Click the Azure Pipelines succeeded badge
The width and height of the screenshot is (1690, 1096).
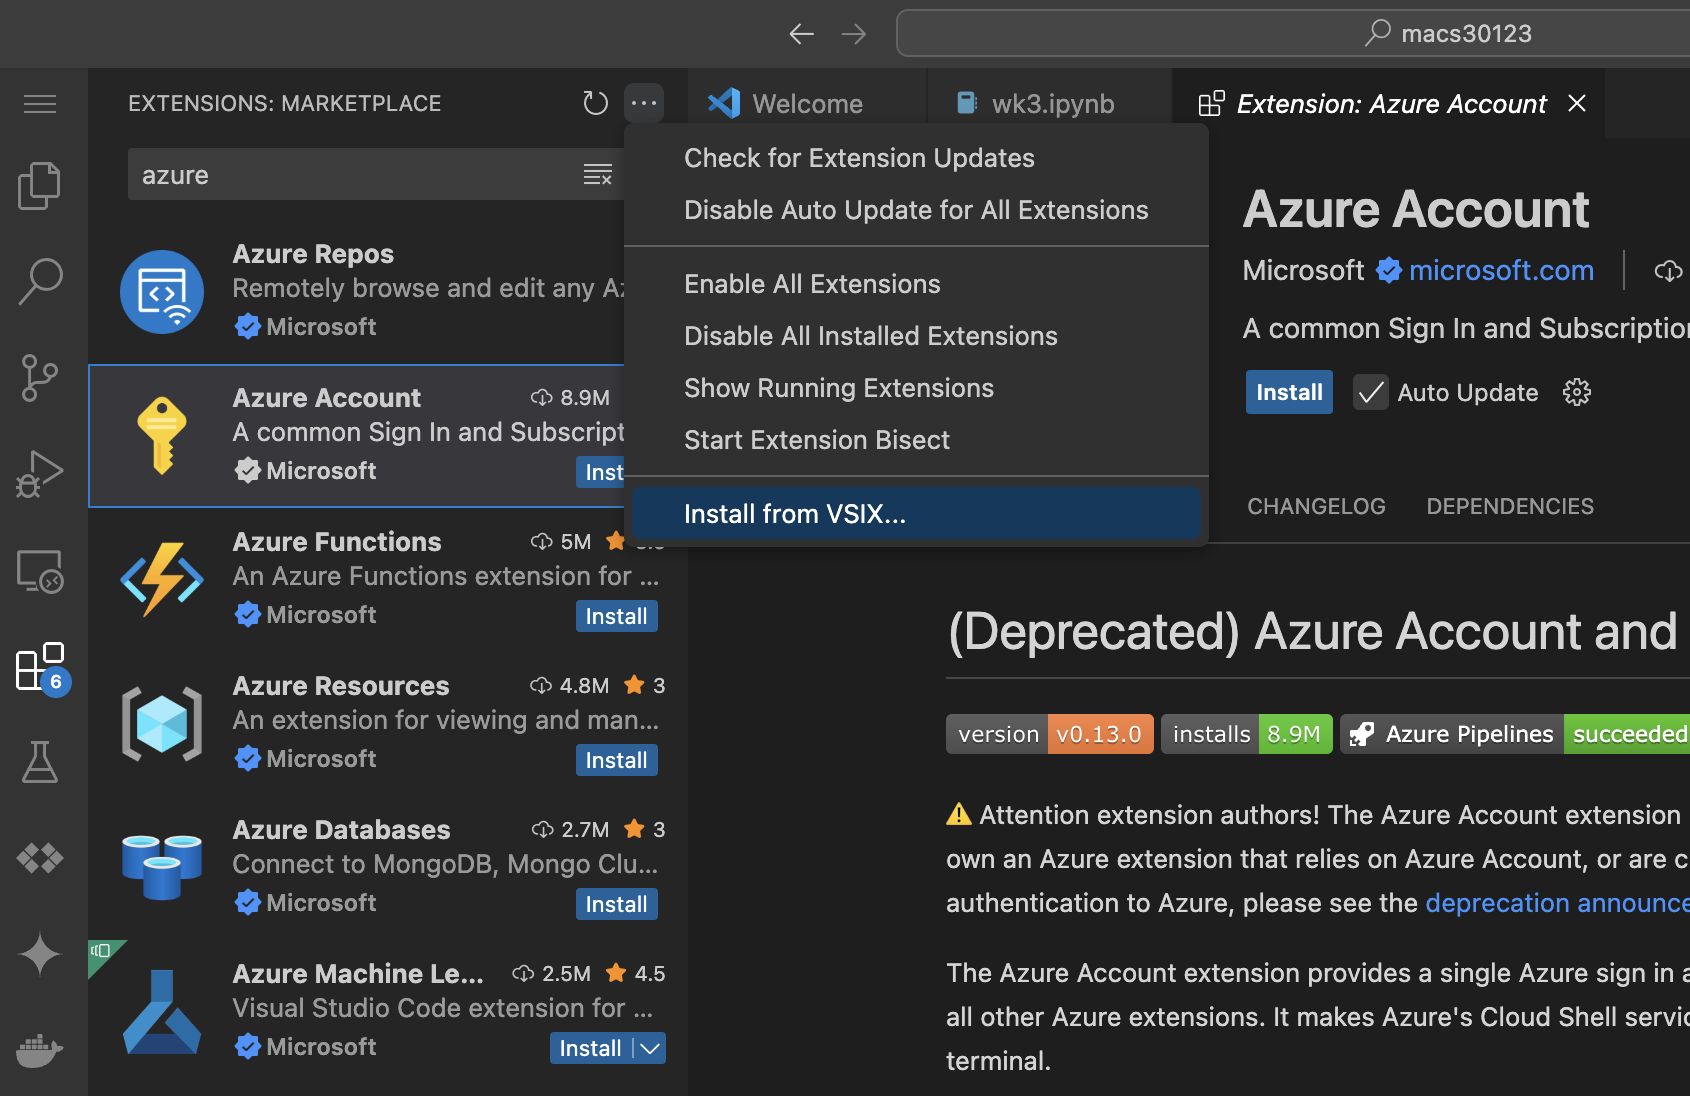(1515, 734)
